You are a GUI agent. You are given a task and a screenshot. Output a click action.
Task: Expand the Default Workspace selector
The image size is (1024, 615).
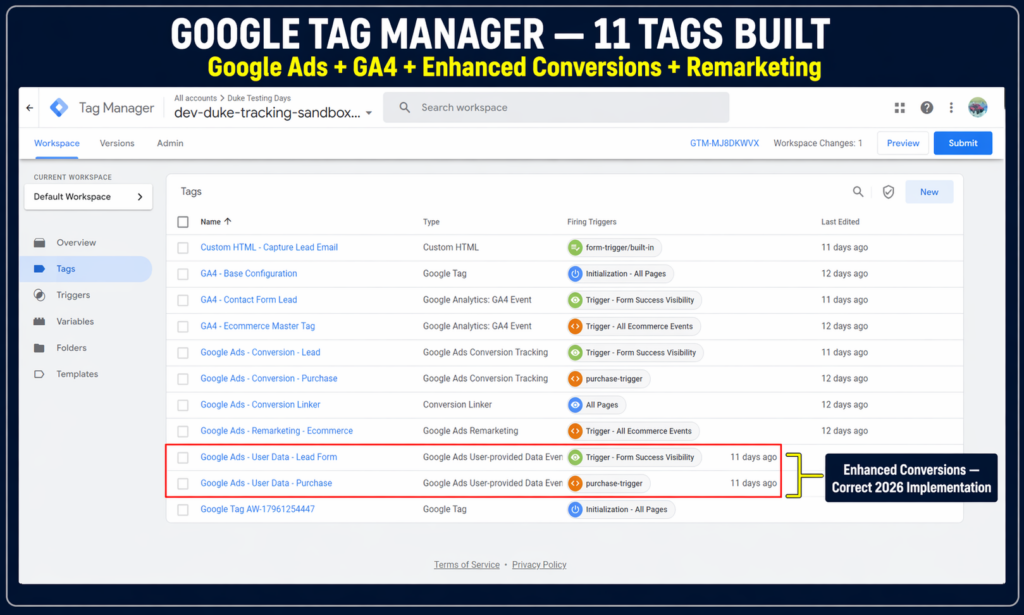(88, 197)
